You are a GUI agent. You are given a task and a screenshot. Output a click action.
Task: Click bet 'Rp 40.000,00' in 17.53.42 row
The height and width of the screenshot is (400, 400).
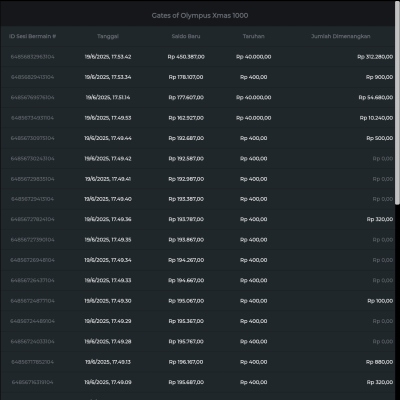tap(253, 57)
